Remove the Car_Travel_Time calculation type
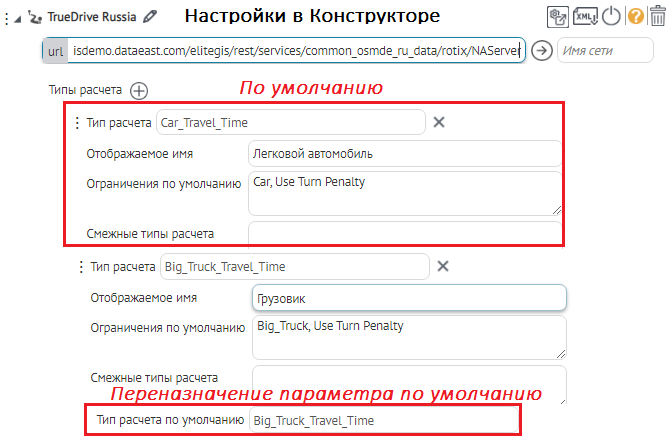 click(x=438, y=122)
